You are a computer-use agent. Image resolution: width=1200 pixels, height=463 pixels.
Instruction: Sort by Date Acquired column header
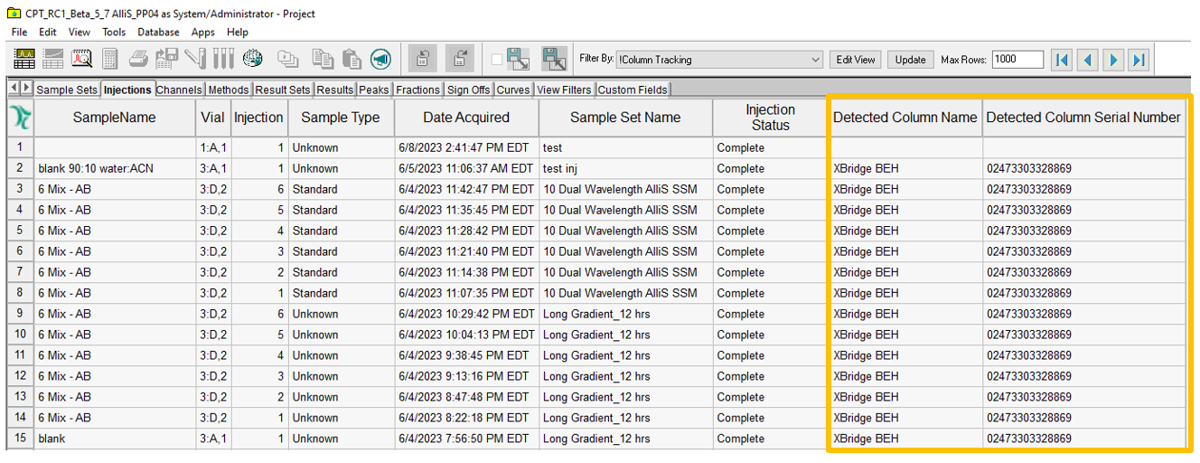(466, 118)
